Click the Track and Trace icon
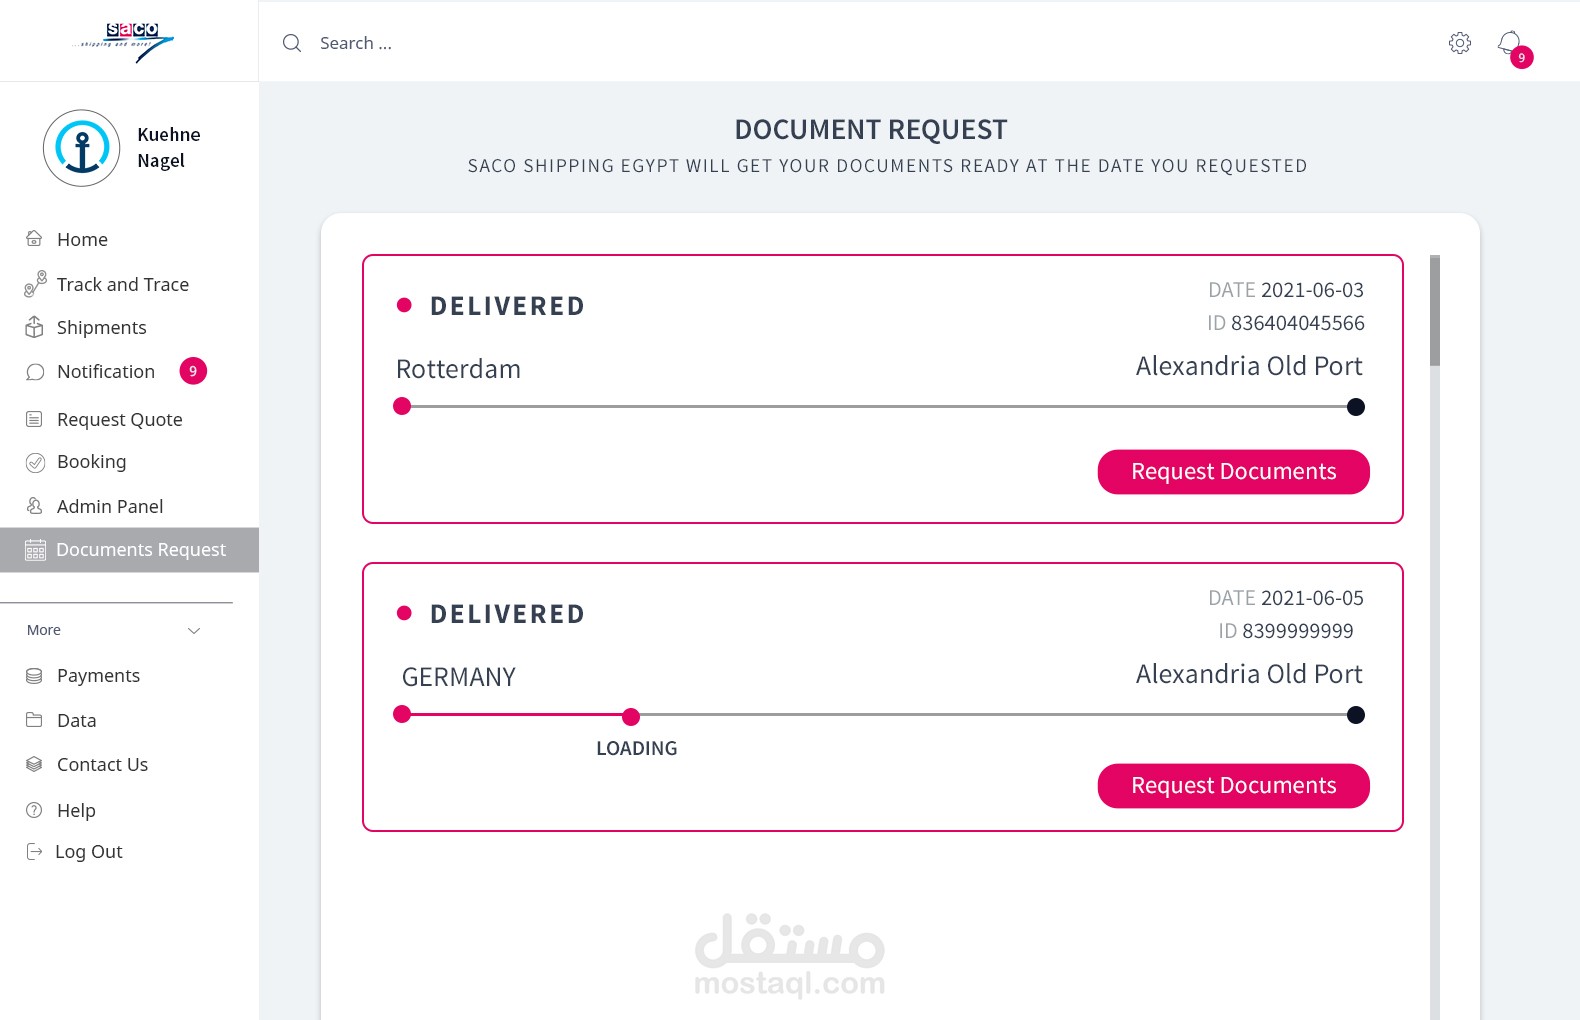The height and width of the screenshot is (1020, 1580). pos(35,284)
